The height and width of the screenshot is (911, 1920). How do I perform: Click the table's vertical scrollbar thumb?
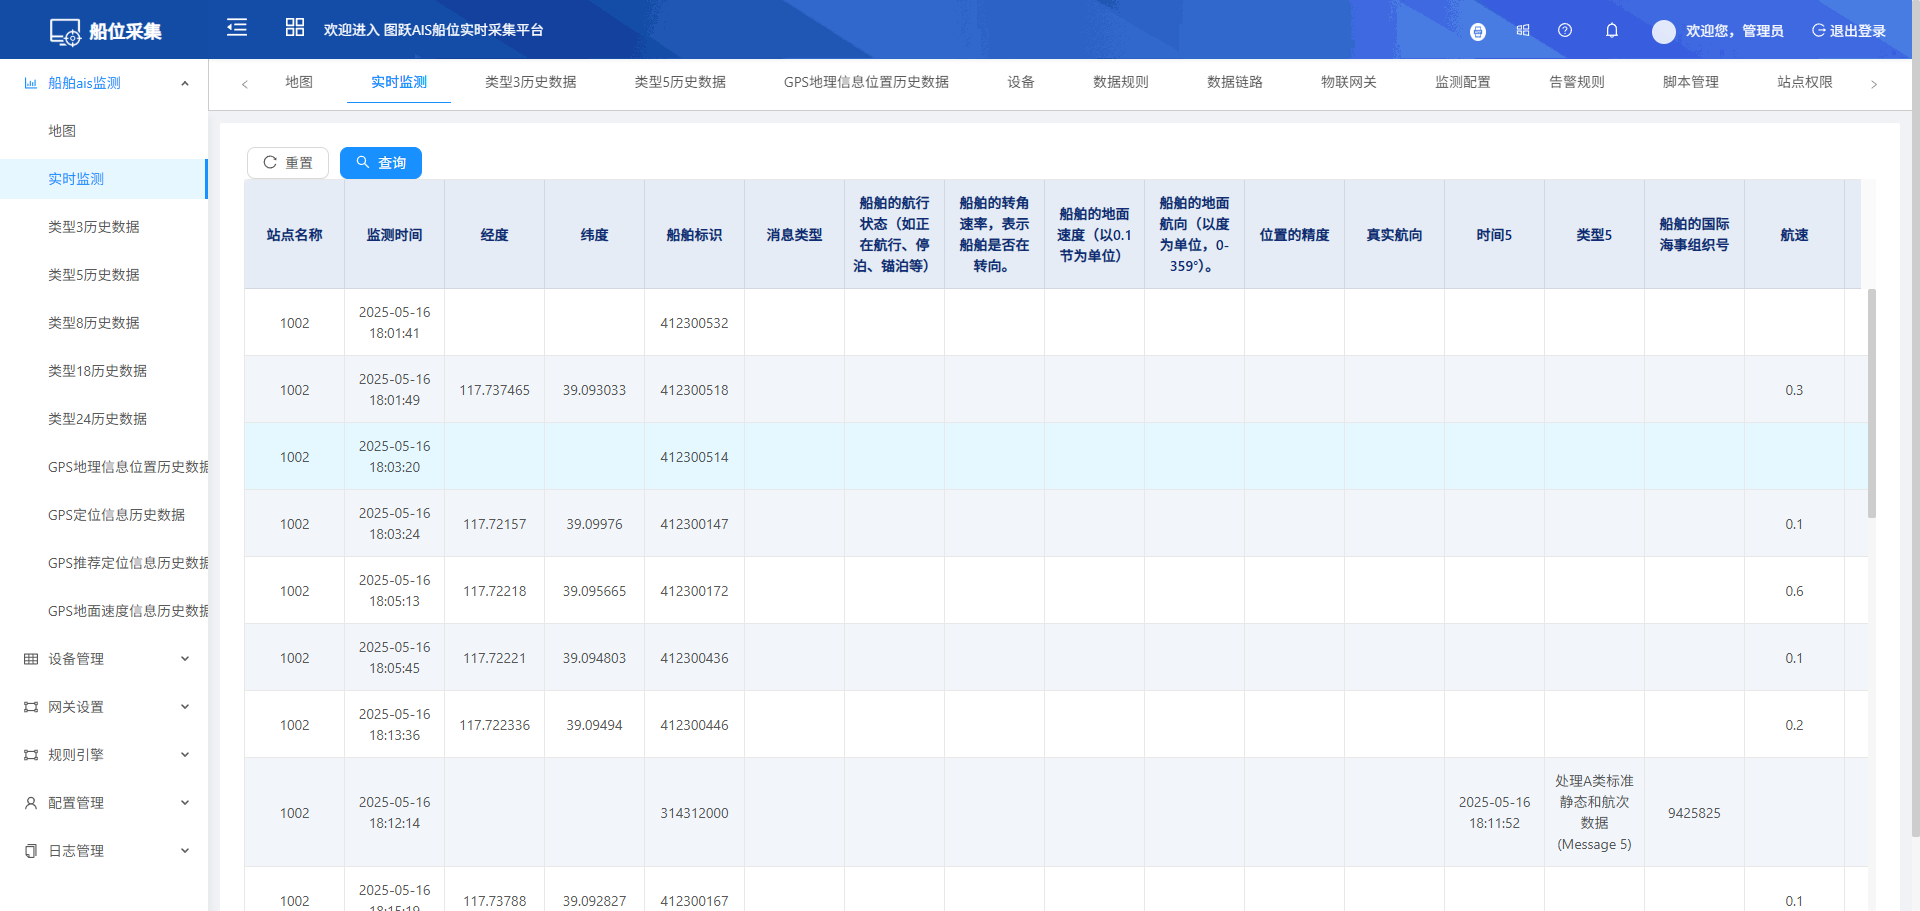1871,403
